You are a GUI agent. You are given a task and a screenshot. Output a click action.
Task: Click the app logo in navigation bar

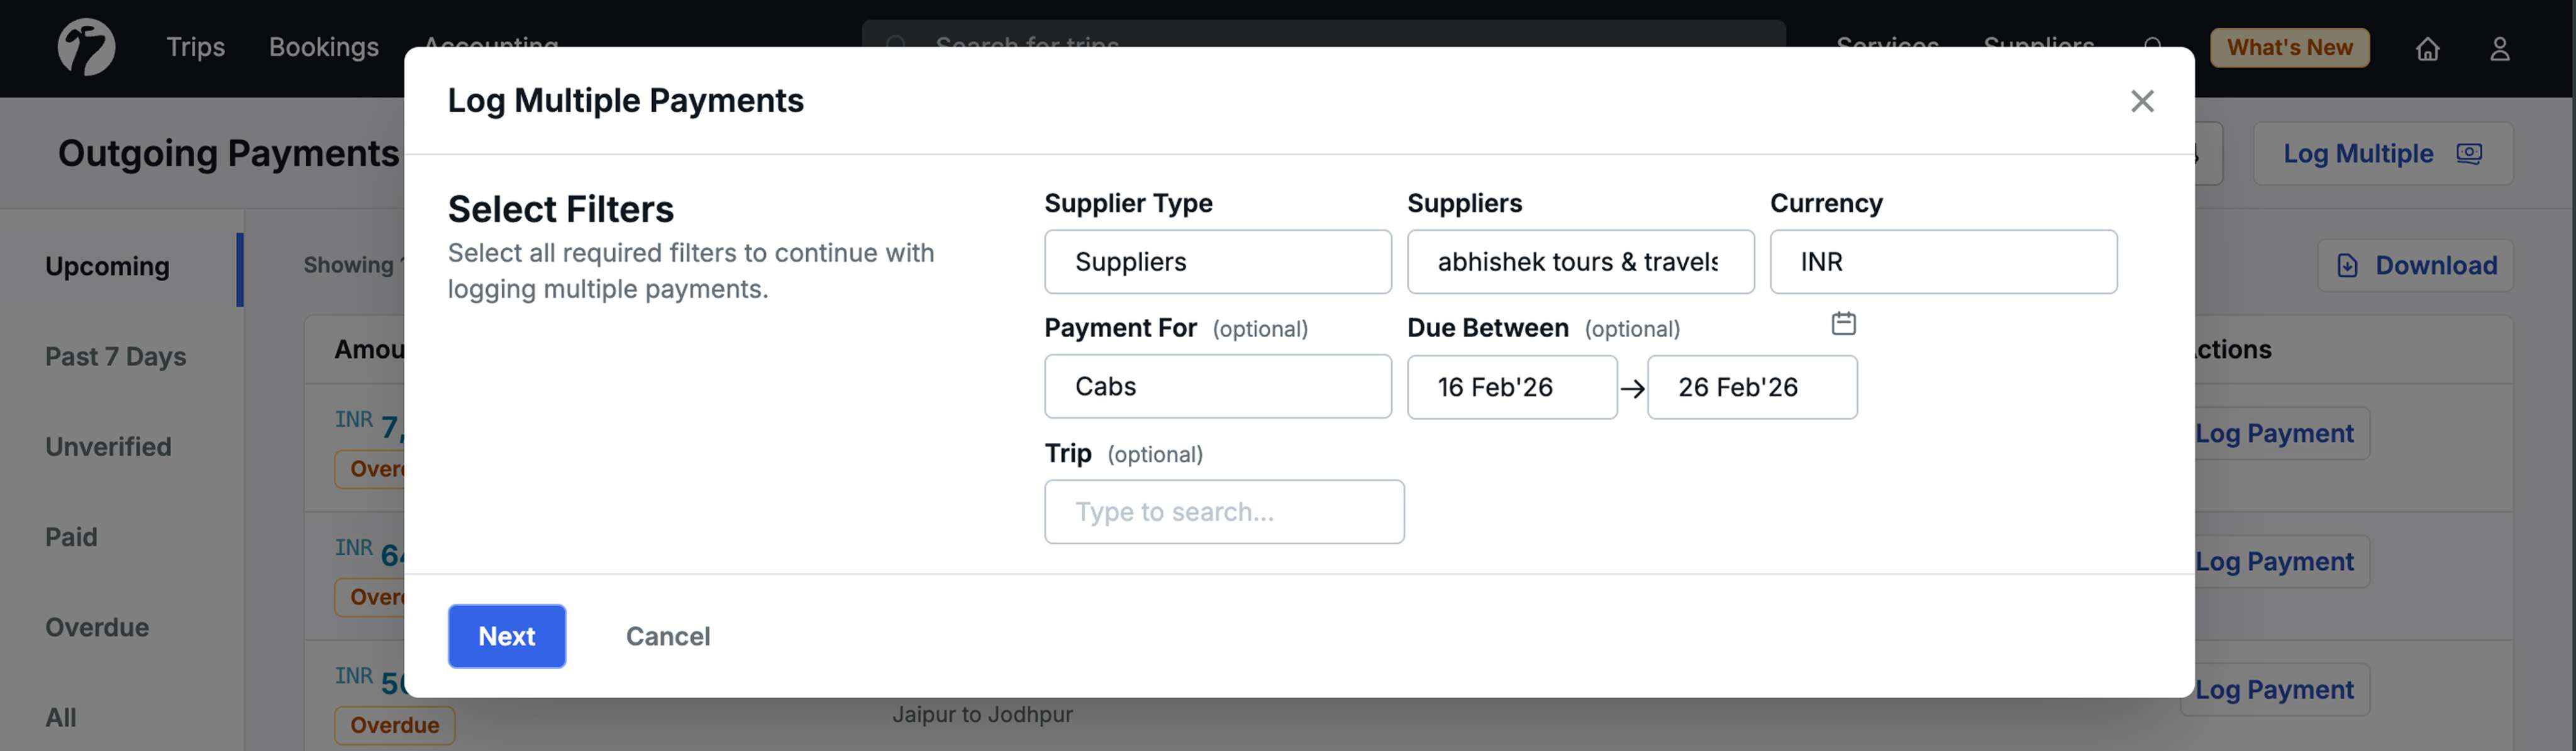click(x=86, y=47)
